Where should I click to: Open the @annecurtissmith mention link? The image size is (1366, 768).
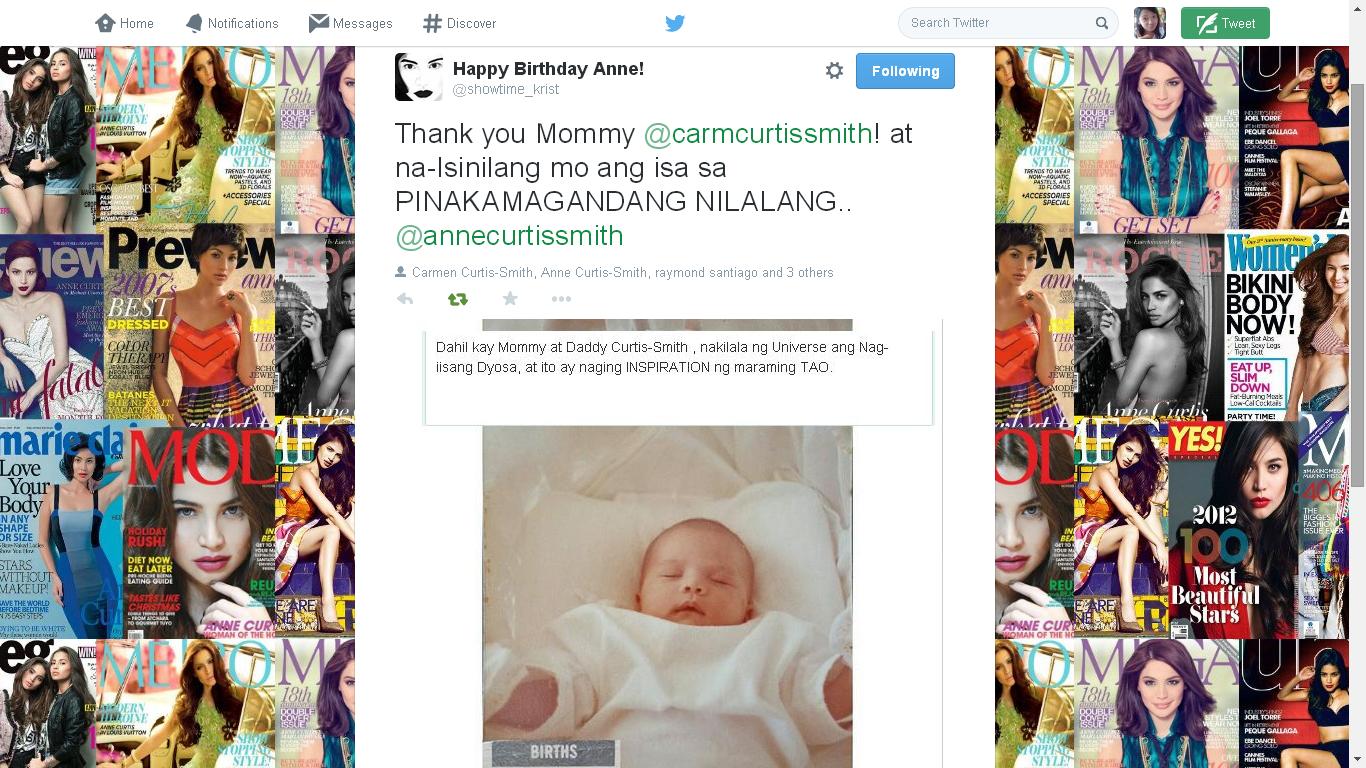tap(509, 236)
